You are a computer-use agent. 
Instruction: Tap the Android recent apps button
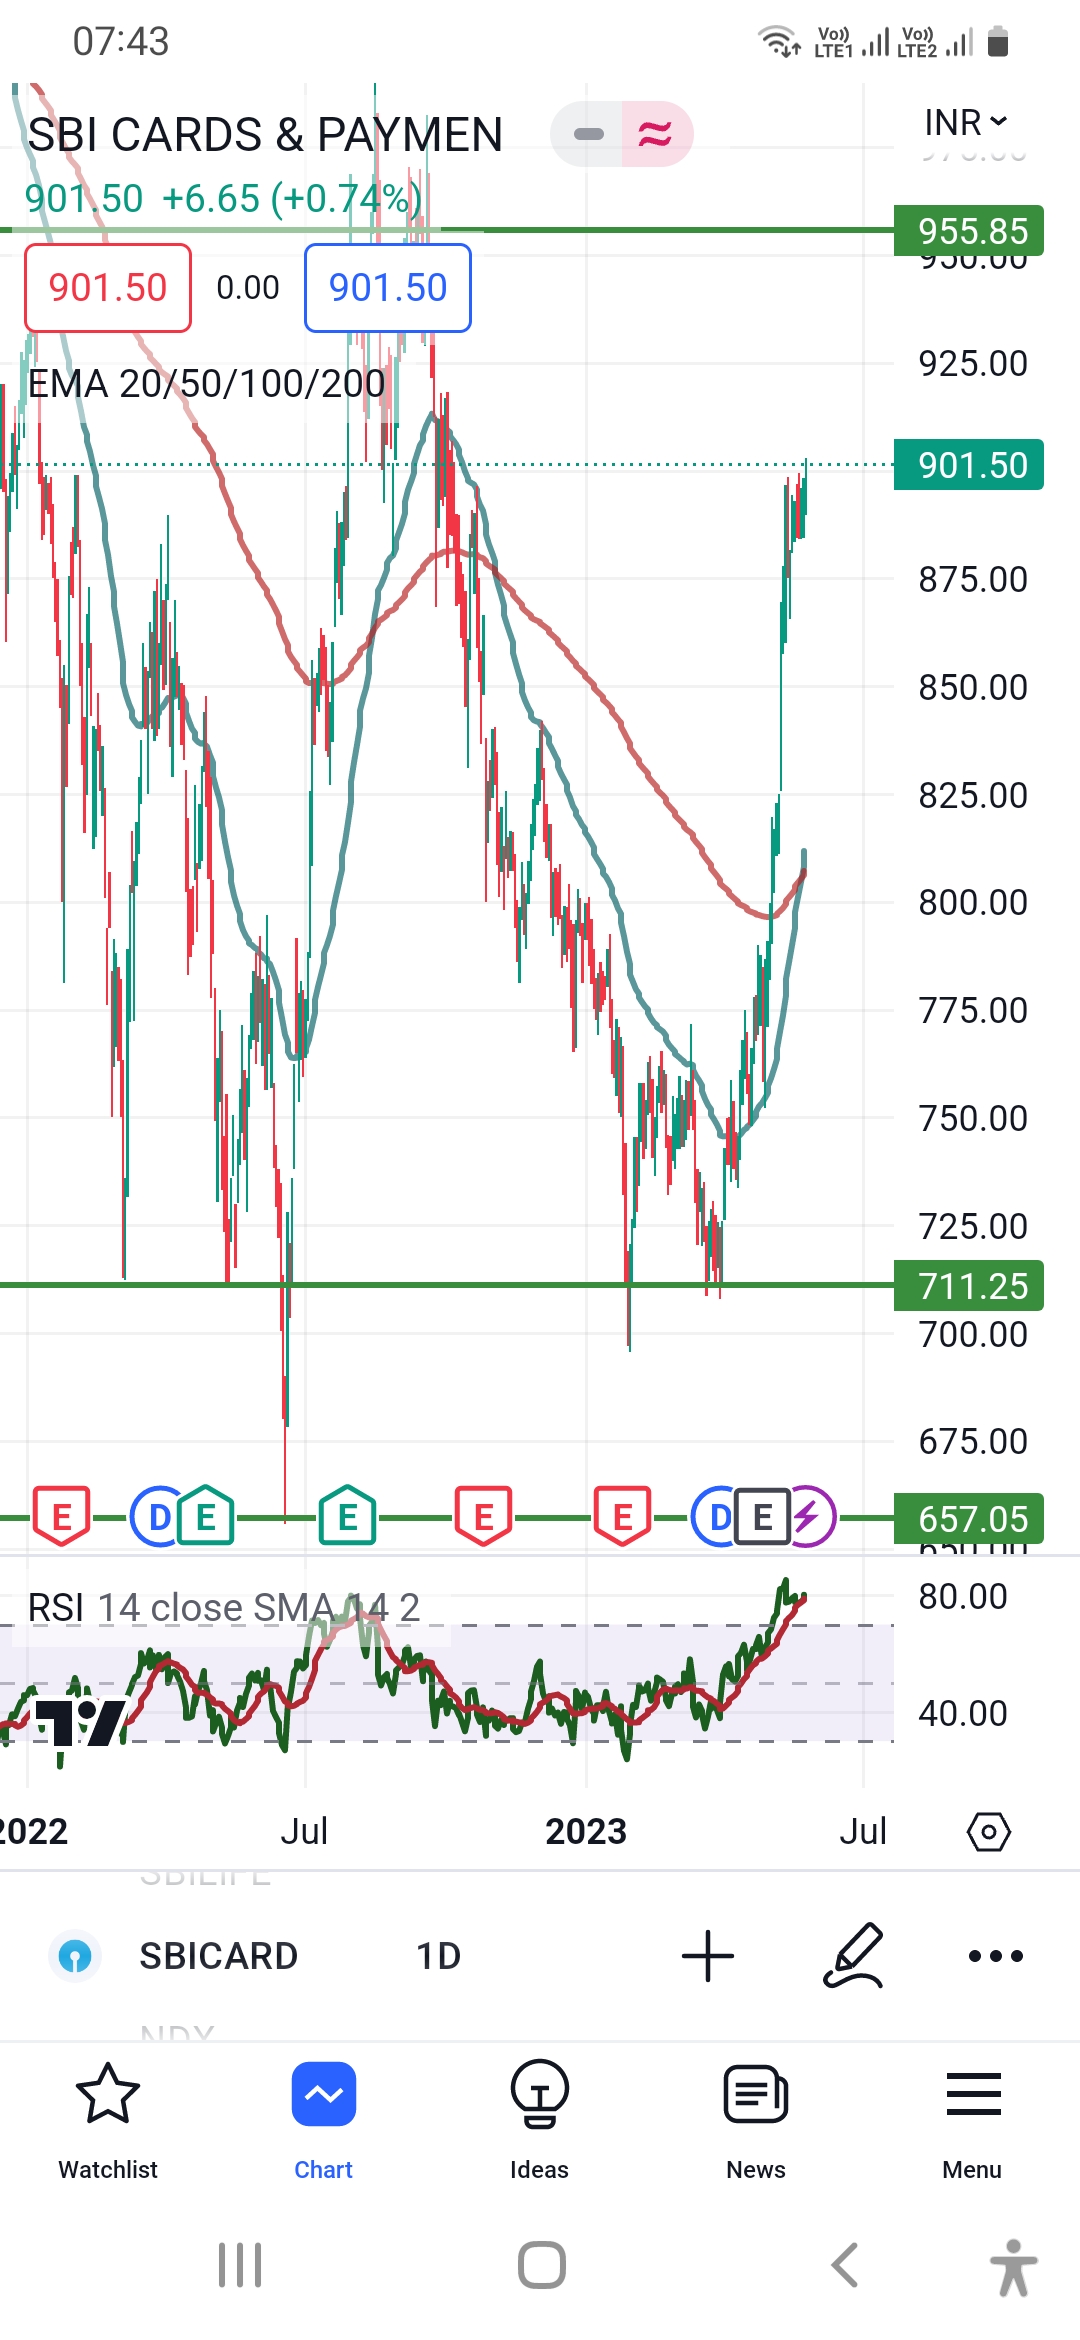(240, 2265)
